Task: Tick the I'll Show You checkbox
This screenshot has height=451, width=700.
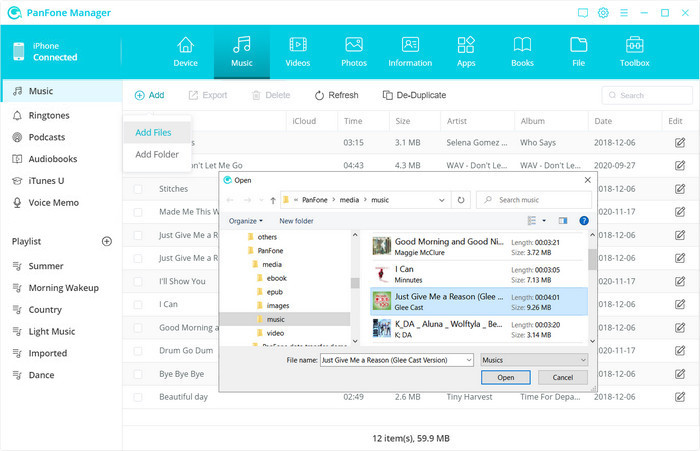Action: pyautogui.click(x=138, y=281)
